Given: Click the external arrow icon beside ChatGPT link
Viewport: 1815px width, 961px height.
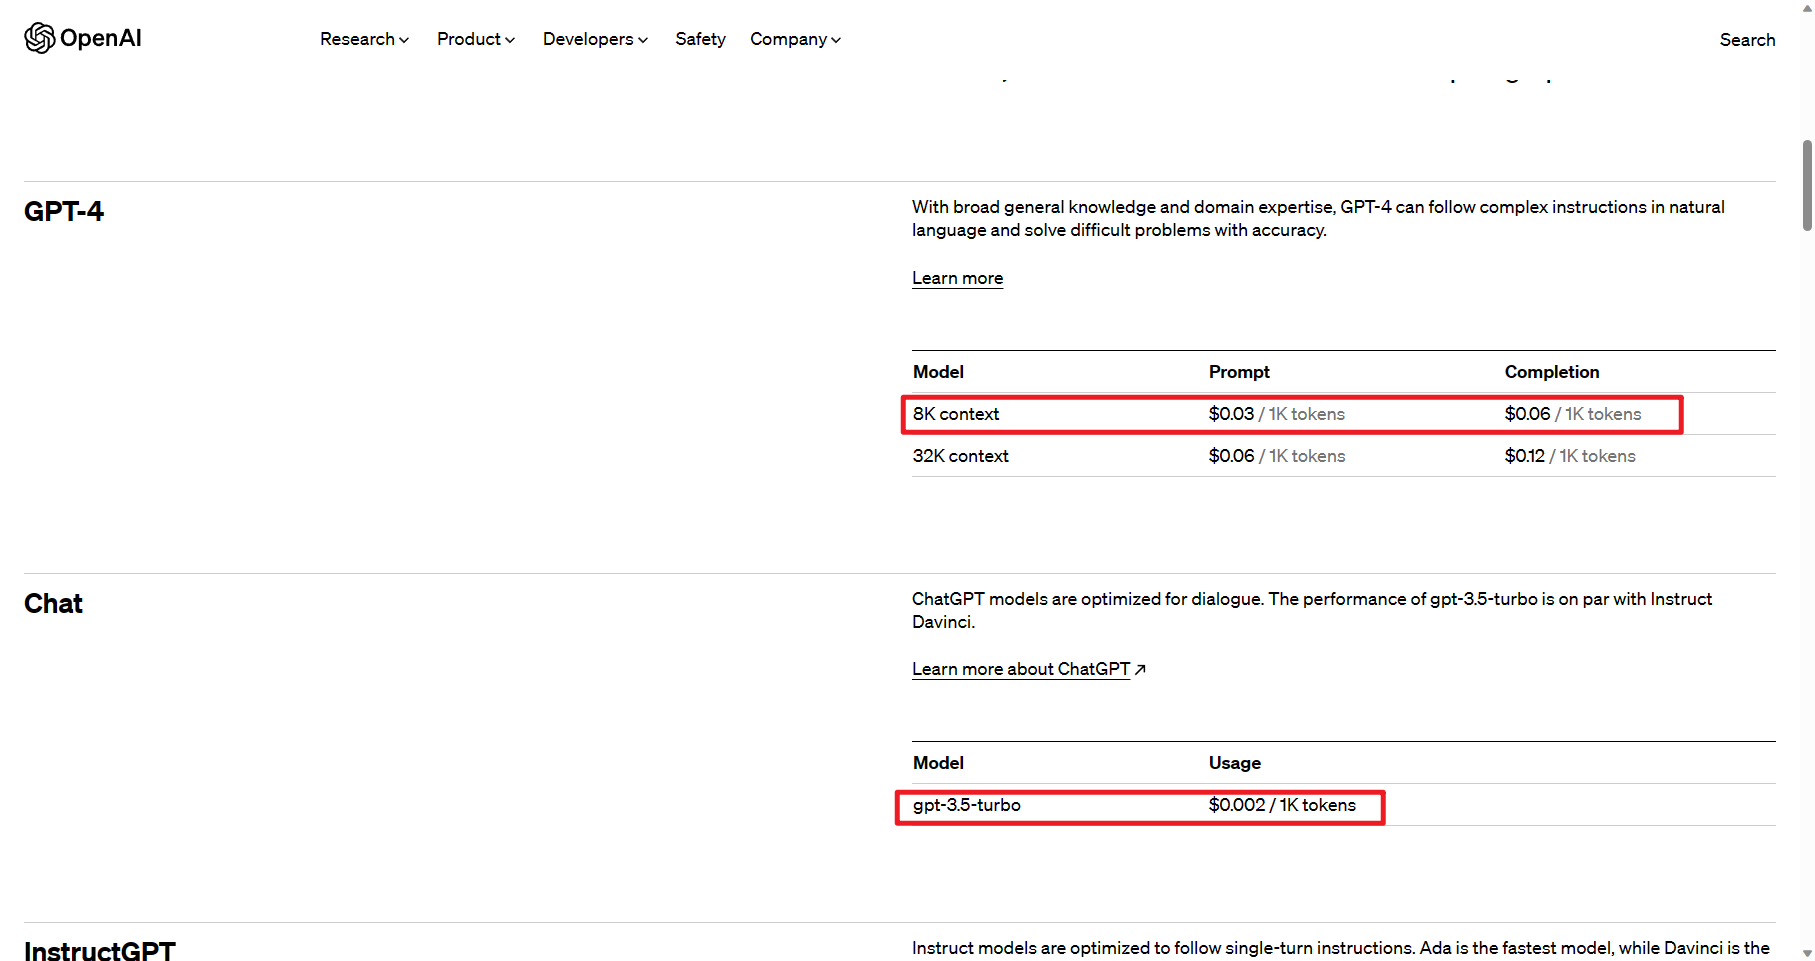Looking at the screenshot, I should pyautogui.click(x=1140, y=669).
